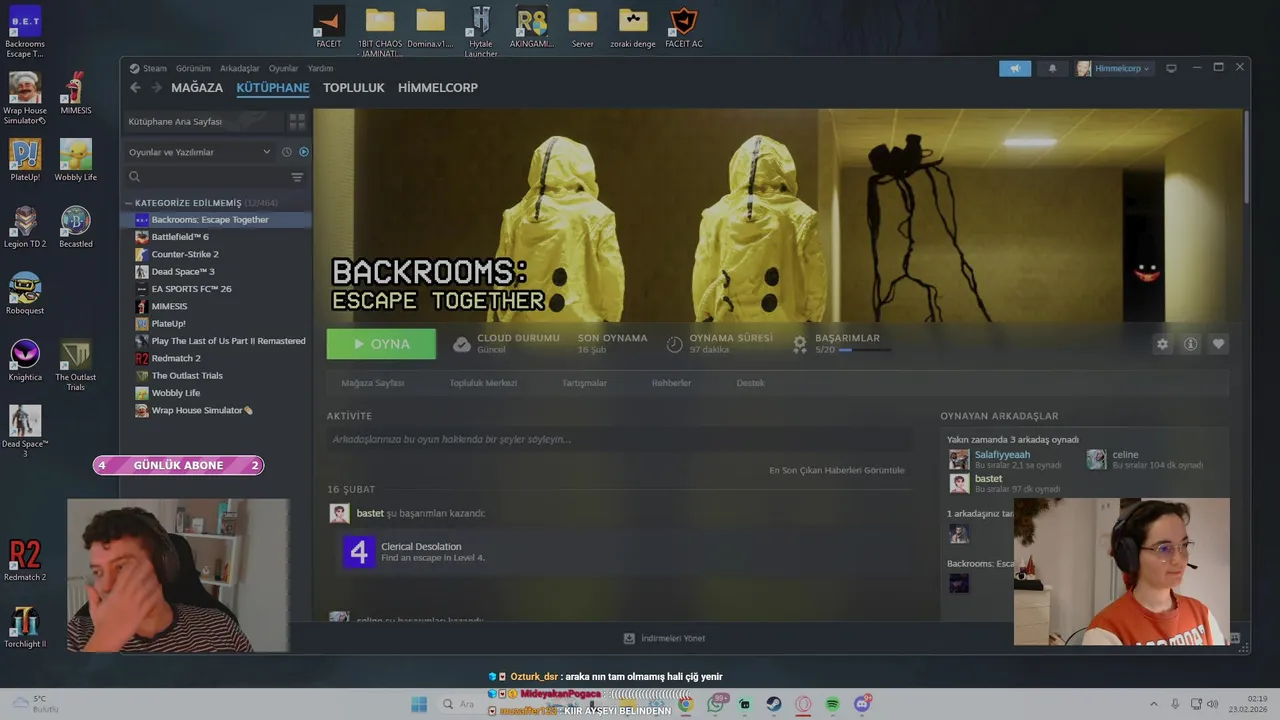Viewport: 1280px width, 720px height.
Task: Click Kütüphane Ana Sayfası button
Action: point(203,121)
